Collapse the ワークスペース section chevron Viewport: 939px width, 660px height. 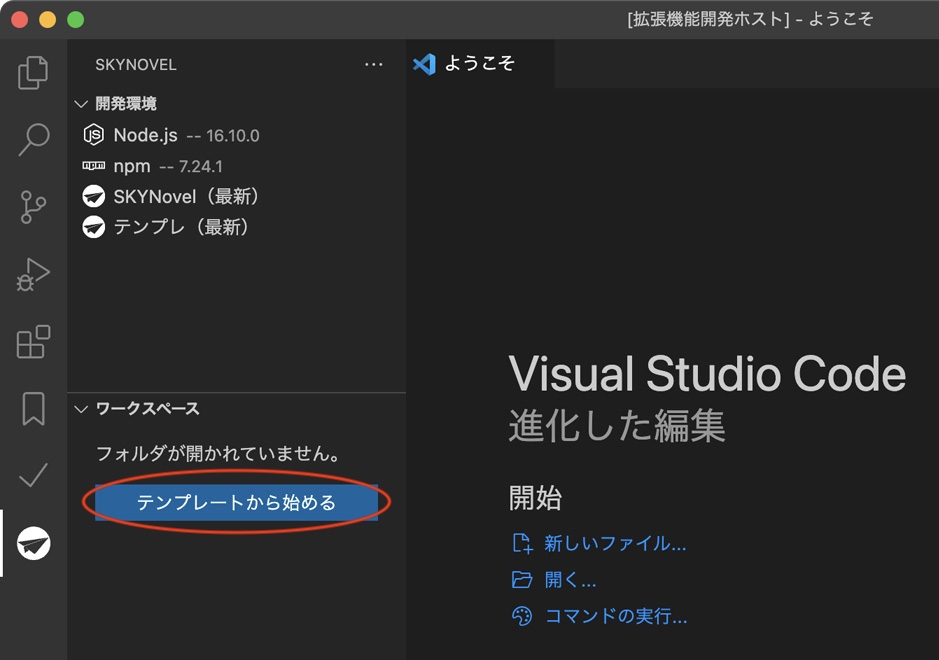click(x=81, y=409)
